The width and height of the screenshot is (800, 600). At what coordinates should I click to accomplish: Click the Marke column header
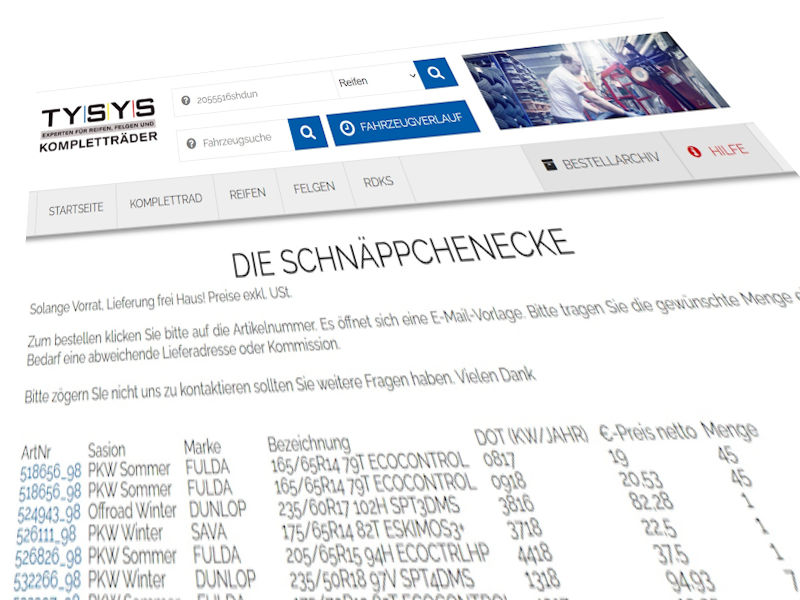[203, 447]
